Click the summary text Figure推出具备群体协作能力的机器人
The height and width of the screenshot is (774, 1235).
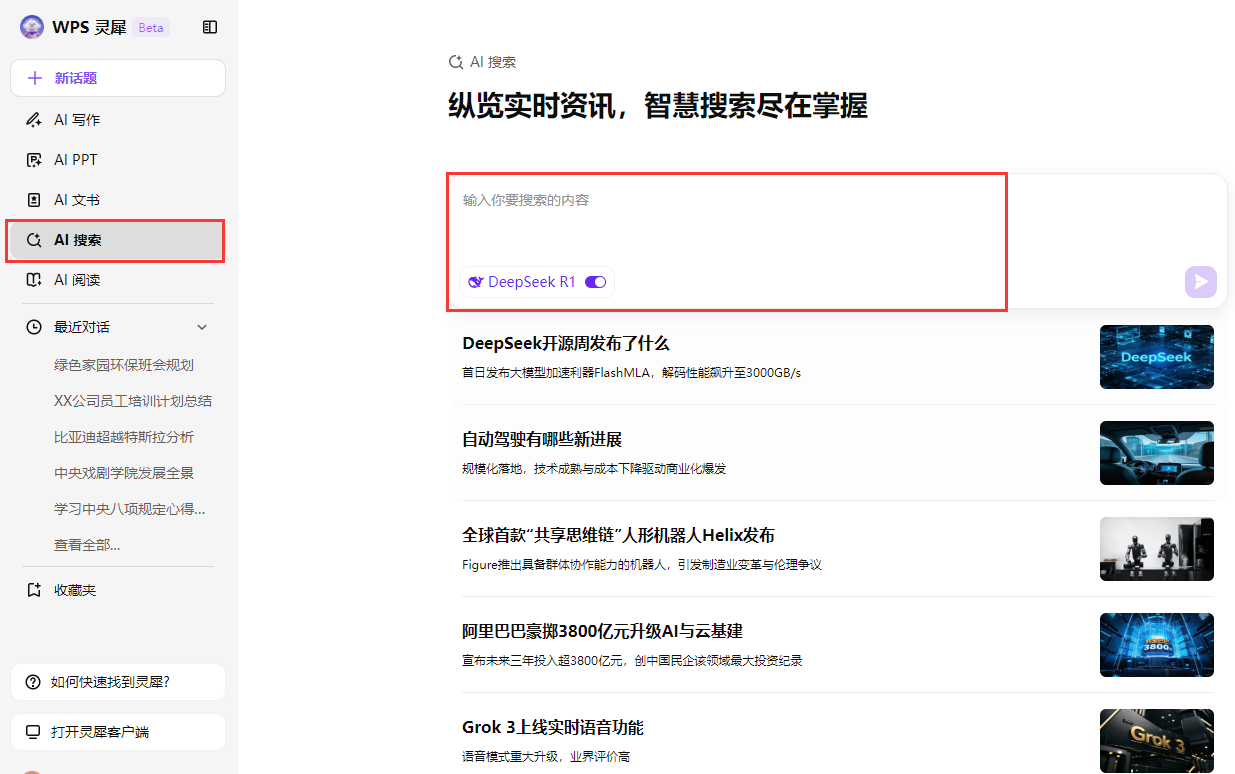(x=641, y=565)
